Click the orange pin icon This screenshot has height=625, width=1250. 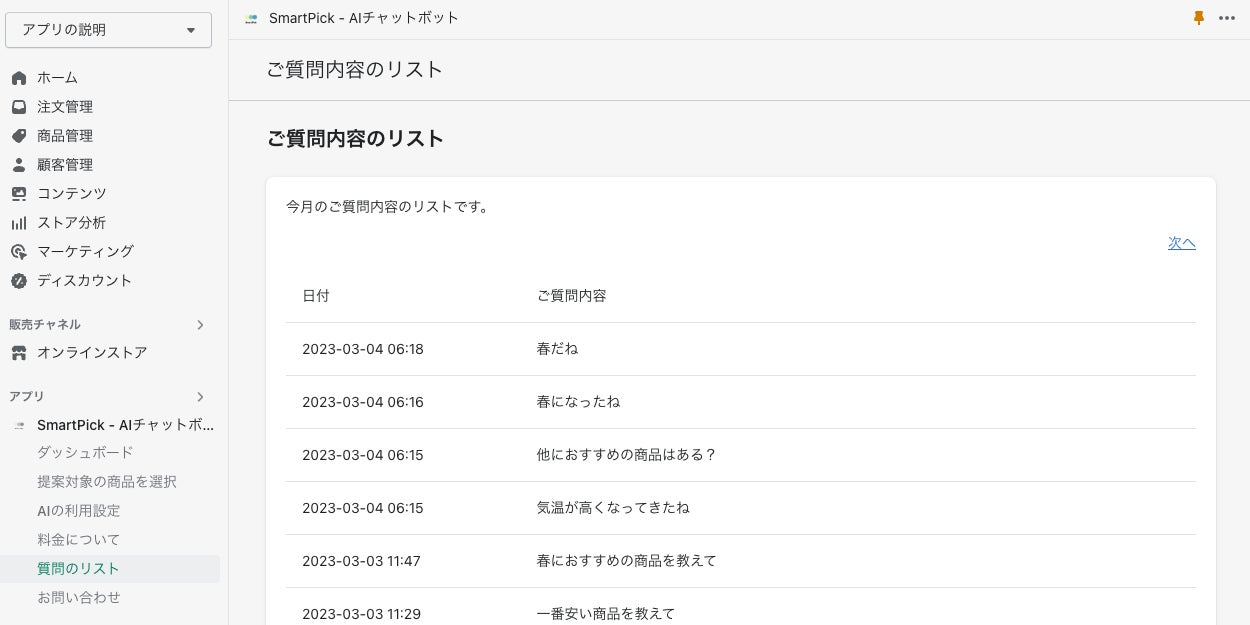[x=1199, y=18]
